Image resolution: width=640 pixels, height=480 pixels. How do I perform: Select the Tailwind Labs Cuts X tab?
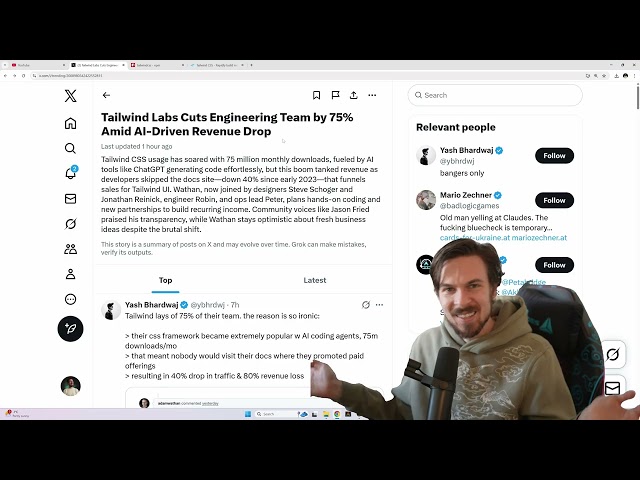98,65
